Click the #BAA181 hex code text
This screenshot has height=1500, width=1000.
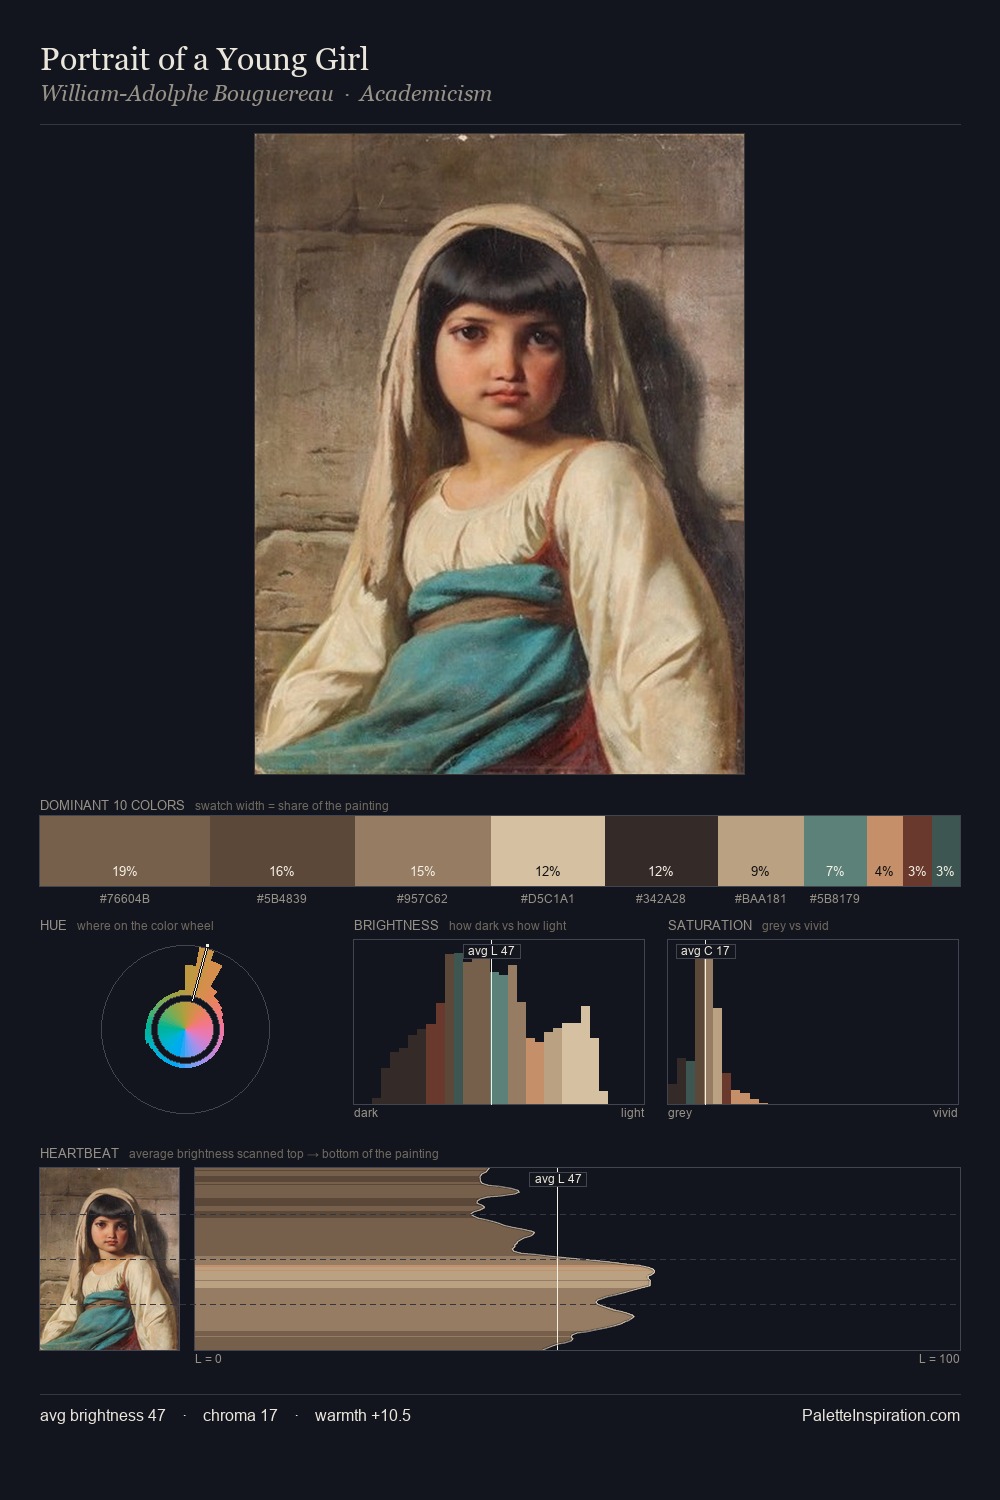coord(761,899)
